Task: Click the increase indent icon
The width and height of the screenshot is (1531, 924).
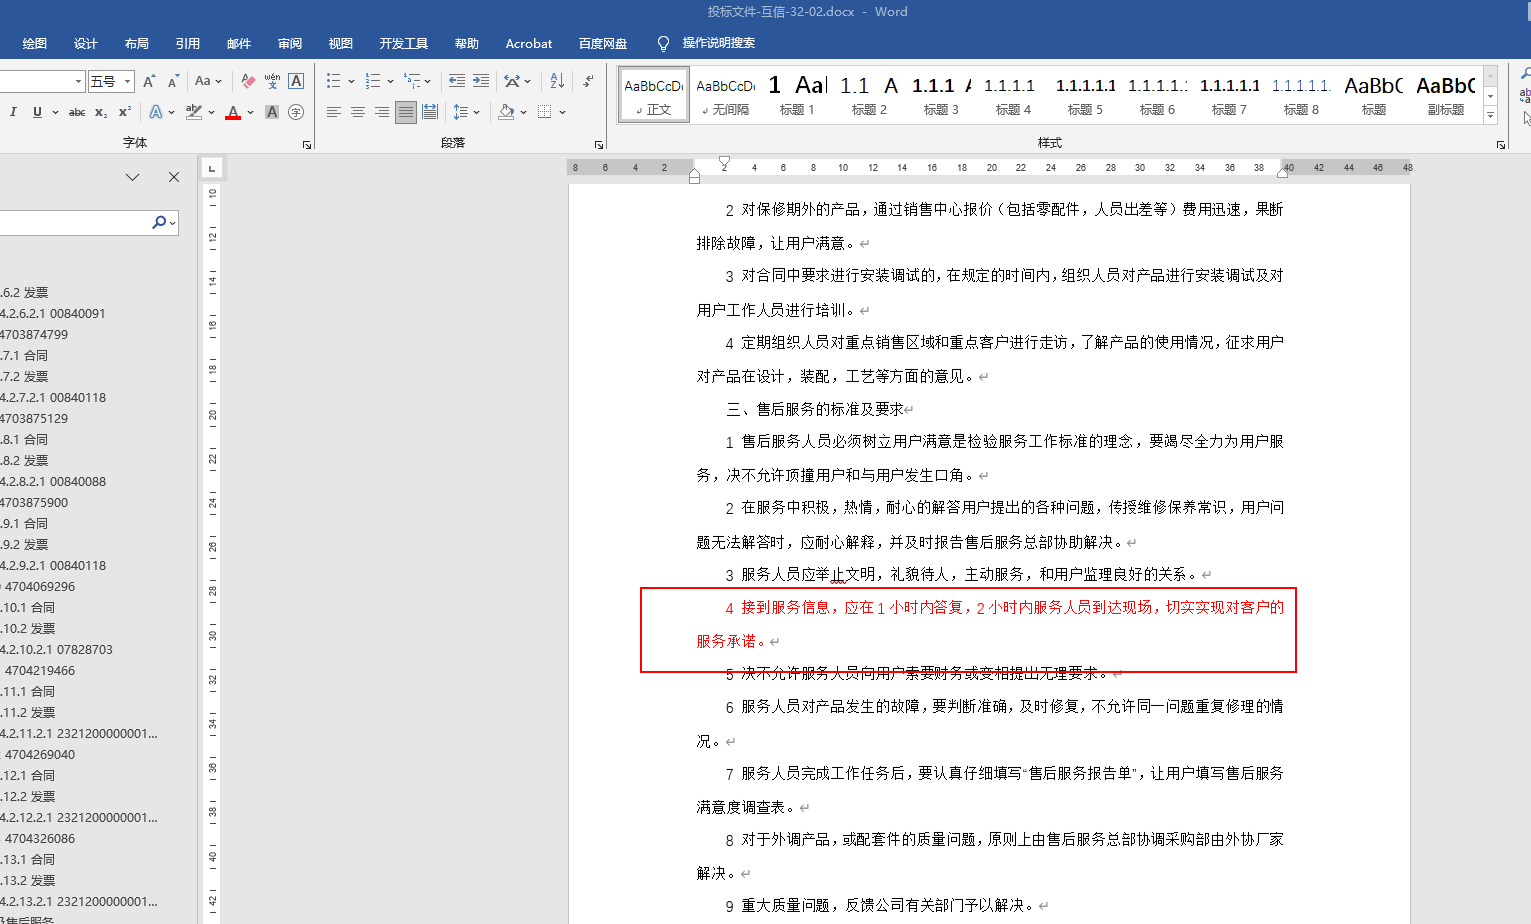Action: point(481,81)
